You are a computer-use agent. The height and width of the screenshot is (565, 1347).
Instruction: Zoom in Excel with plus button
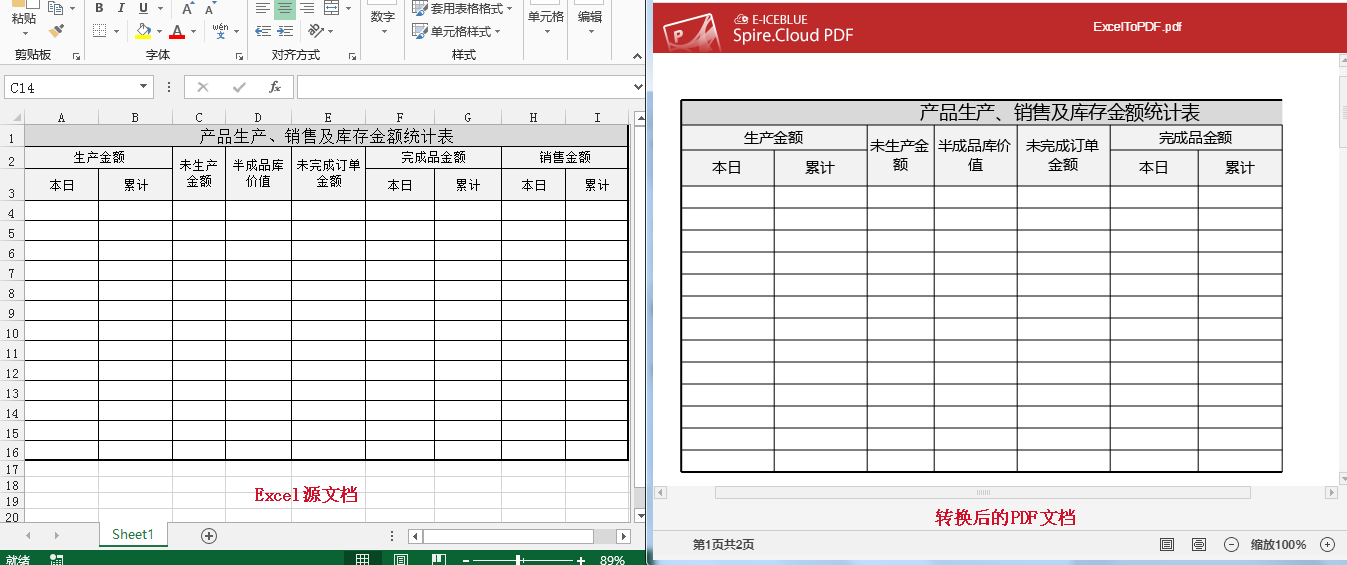(x=581, y=561)
